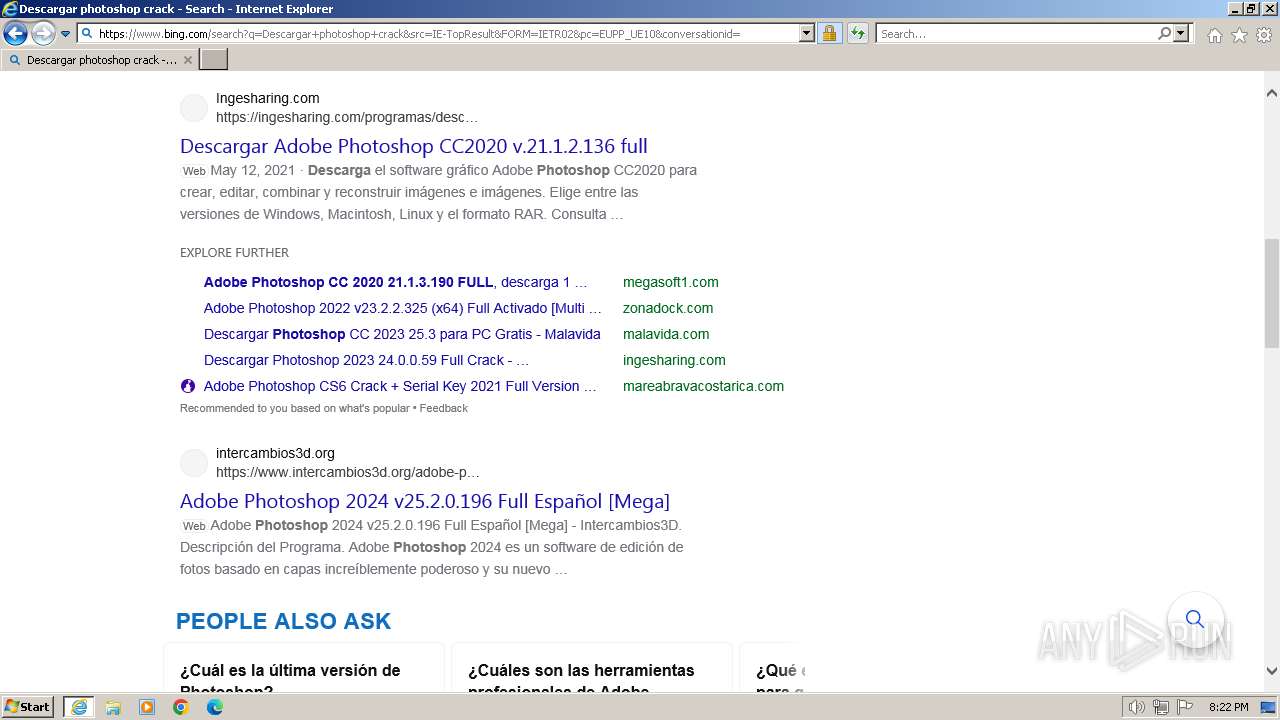Click the intercambios3d.org site icon
Image resolution: width=1280 pixels, height=720 pixels.
click(x=194, y=463)
